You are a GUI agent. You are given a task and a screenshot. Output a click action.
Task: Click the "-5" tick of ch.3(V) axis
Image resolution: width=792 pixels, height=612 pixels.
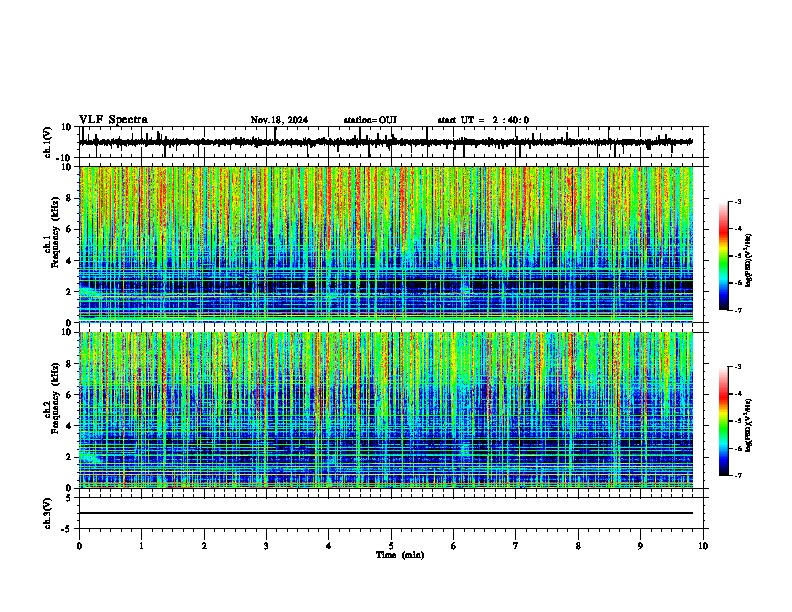tap(68, 529)
